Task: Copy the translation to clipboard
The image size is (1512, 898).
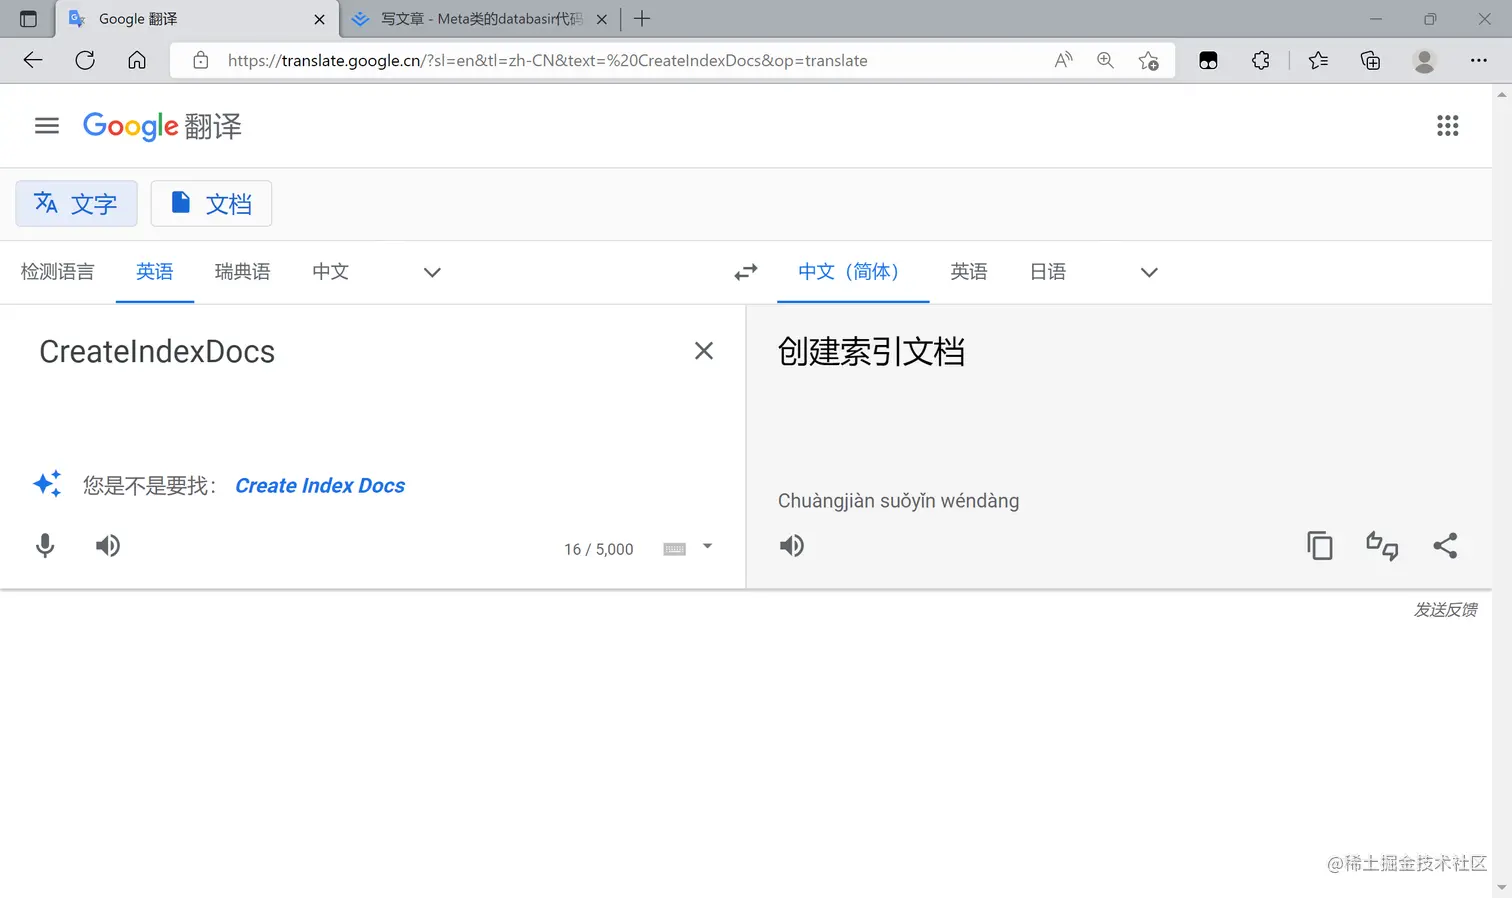Action: point(1320,545)
